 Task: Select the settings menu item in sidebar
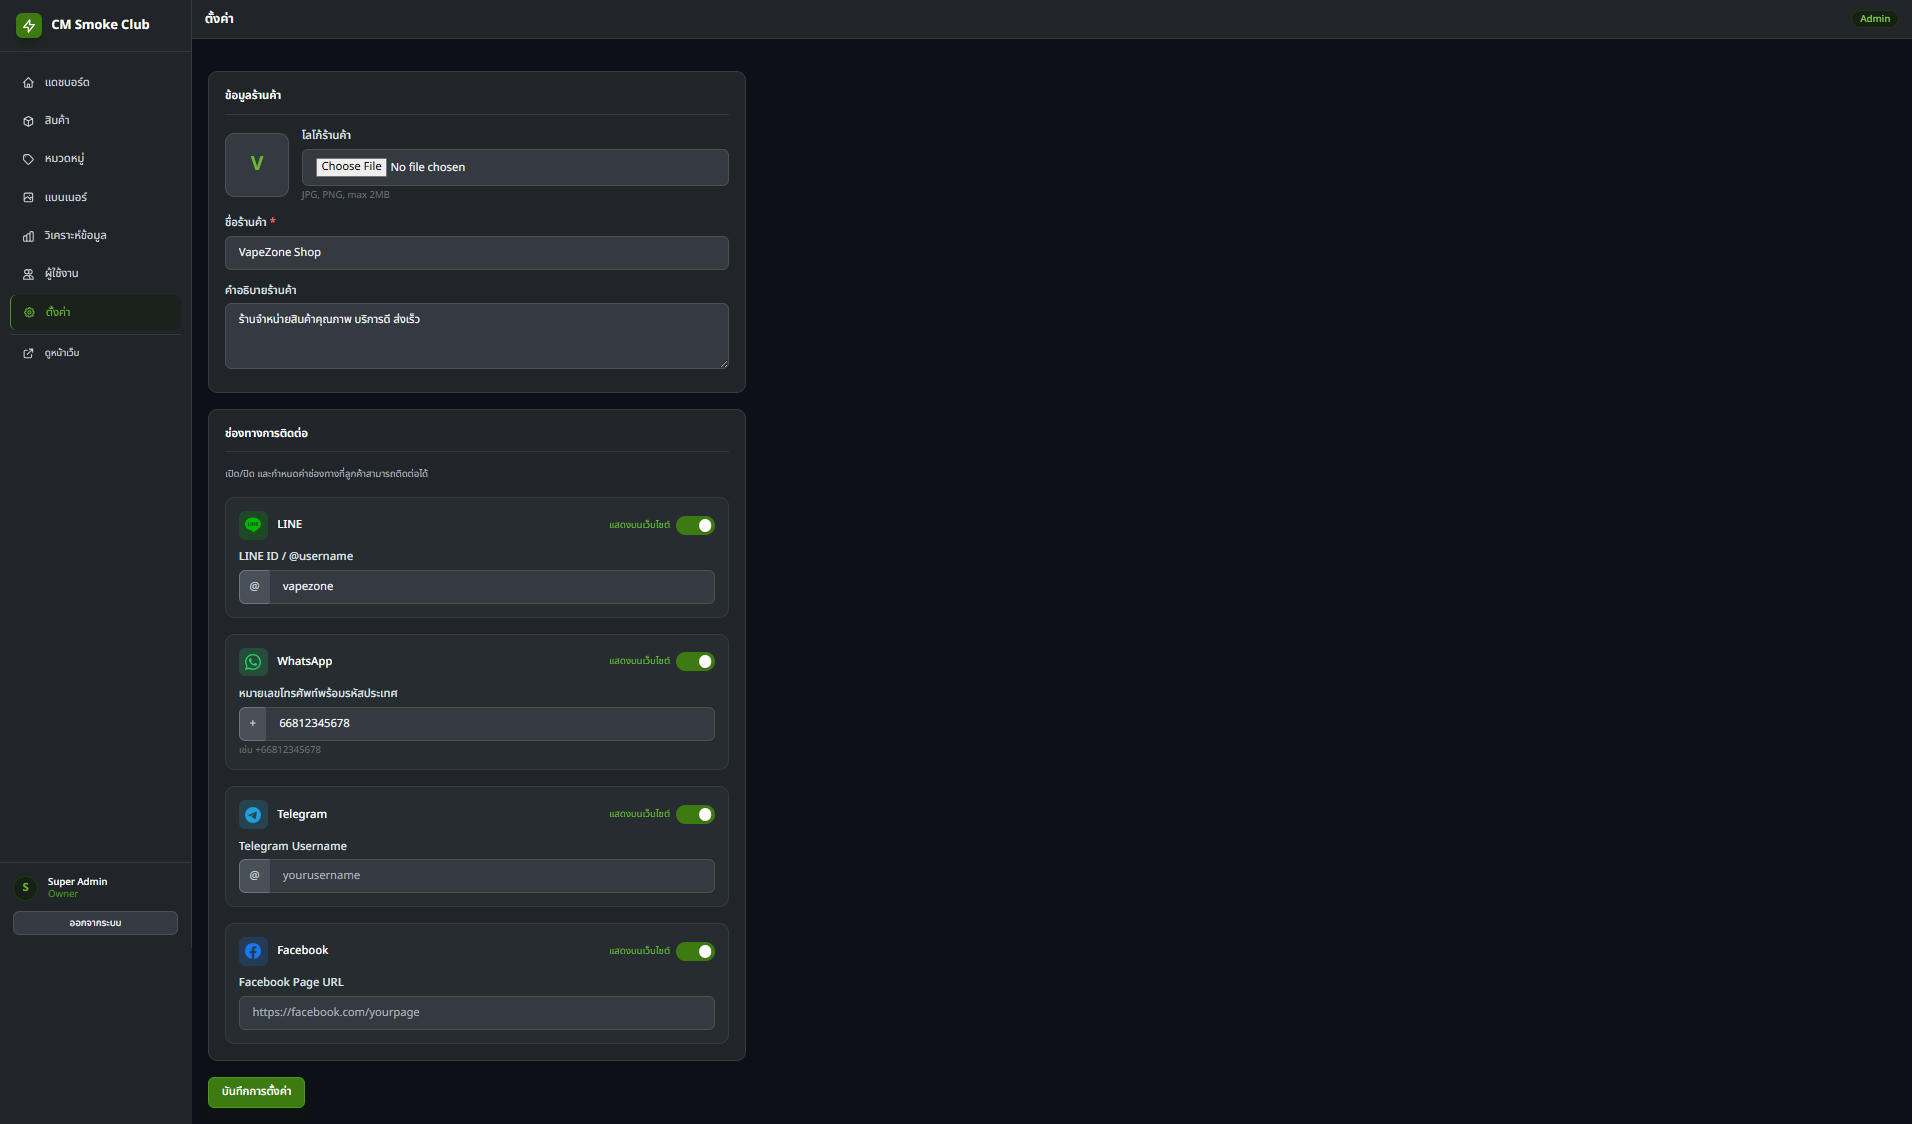coord(96,312)
